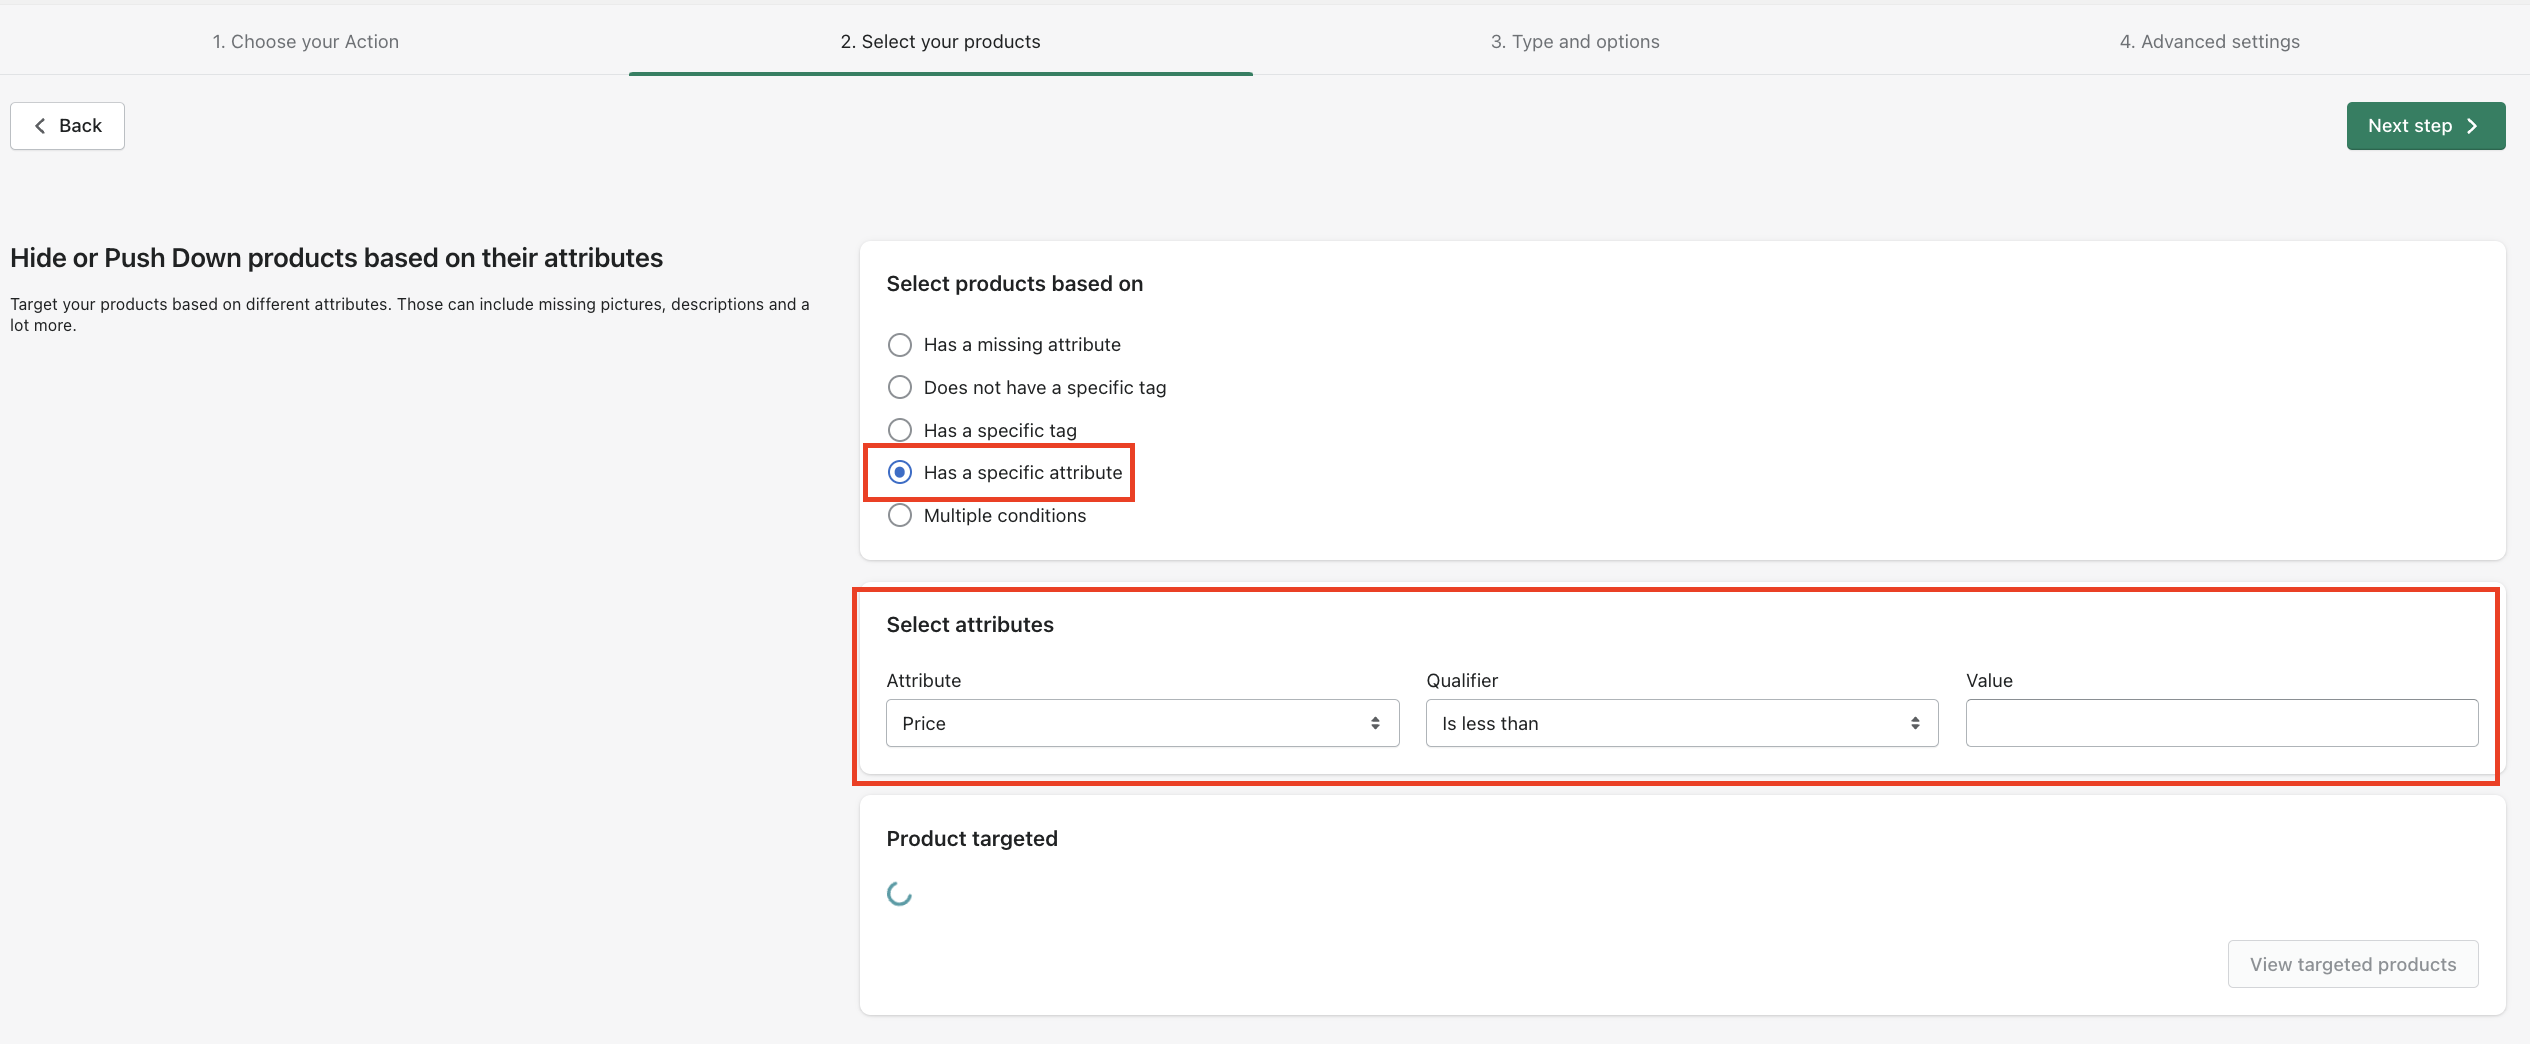Open the Qualifier dropdown showing 'Is less than'
This screenshot has height=1044, width=2530.
click(x=1681, y=723)
